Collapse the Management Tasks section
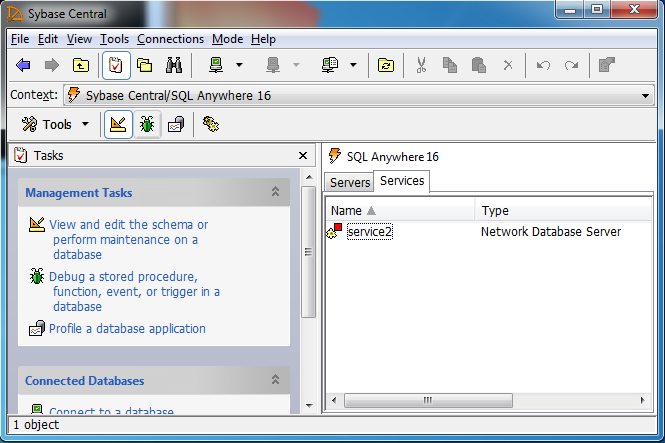Image resolution: width=665 pixels, height=443 pixels. click(x=275, y=192)
